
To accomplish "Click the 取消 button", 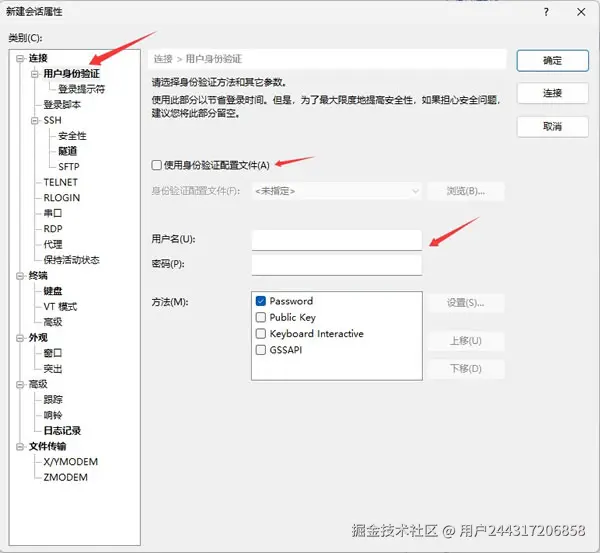I will (x=553, y=126).
